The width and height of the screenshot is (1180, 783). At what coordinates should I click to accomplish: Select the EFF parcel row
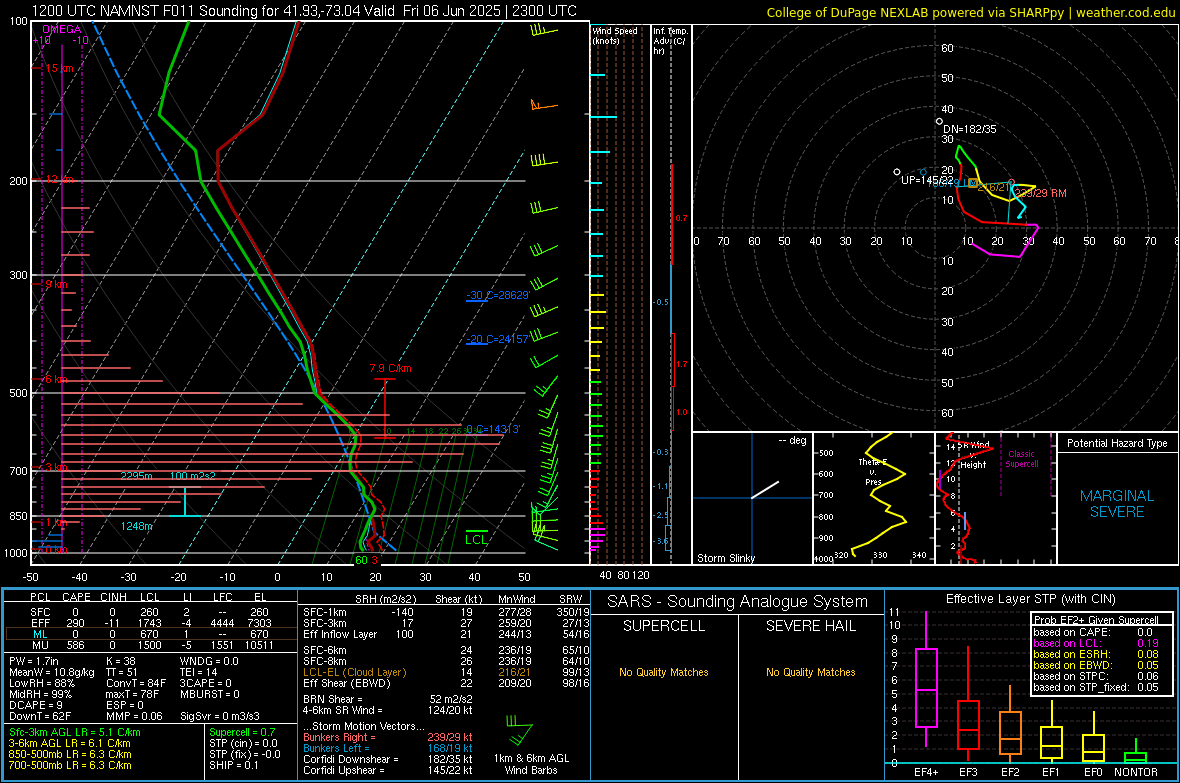coord(150,623)
